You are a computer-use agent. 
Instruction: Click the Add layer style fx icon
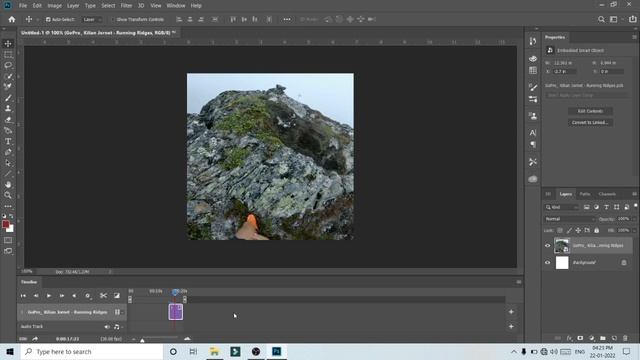(569, 338)
